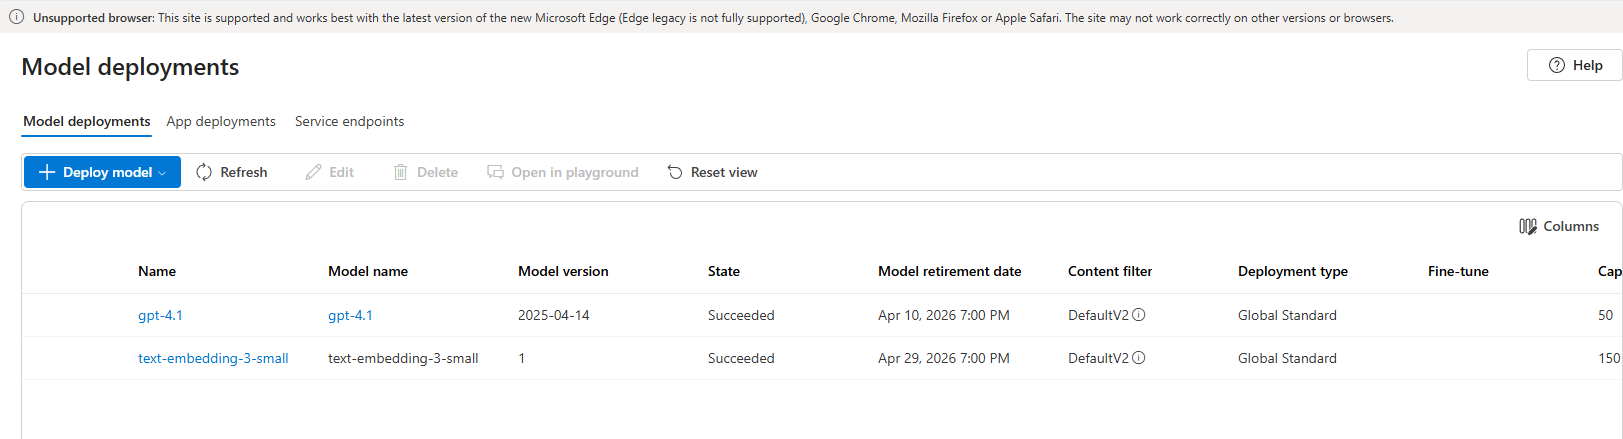Click the Delete trash icon
This screenshot has height=439, width=1623.
(401, 172)
